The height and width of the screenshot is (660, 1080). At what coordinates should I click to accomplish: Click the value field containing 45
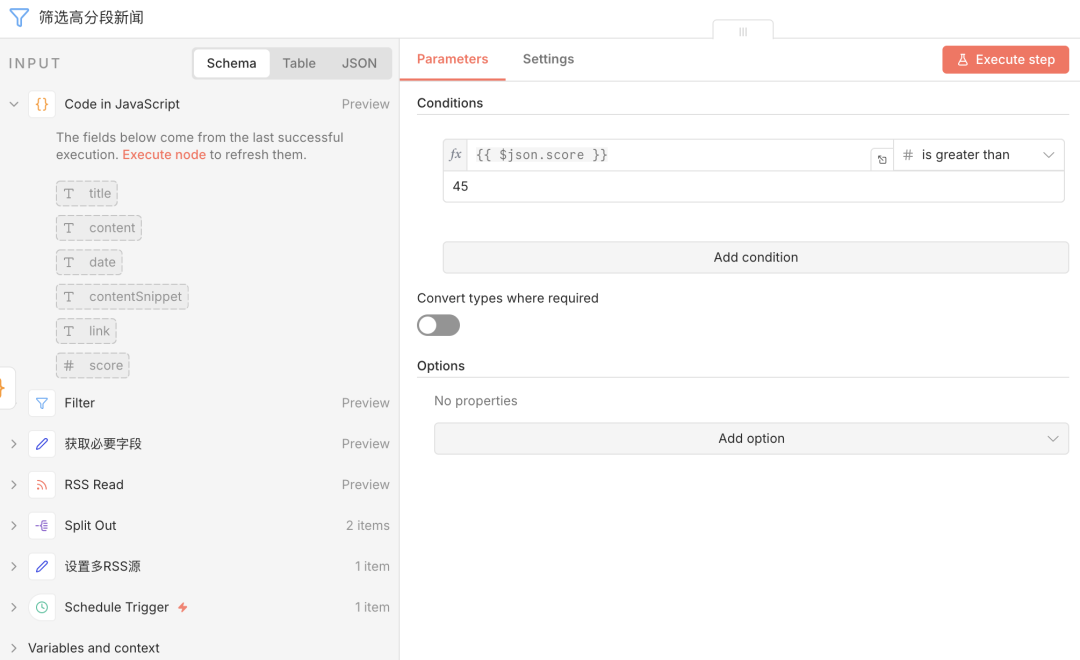point(752,187)
